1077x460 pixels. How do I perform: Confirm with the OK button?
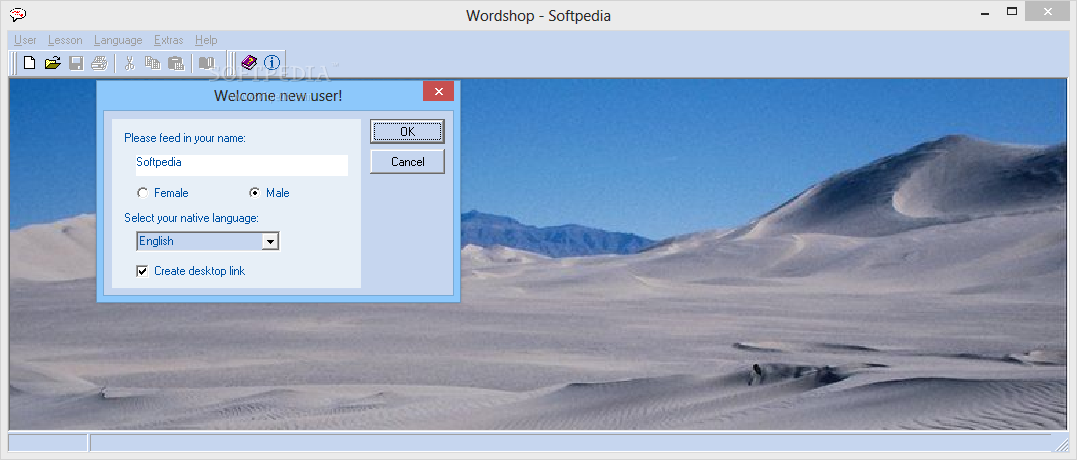[x=407, y=132]
